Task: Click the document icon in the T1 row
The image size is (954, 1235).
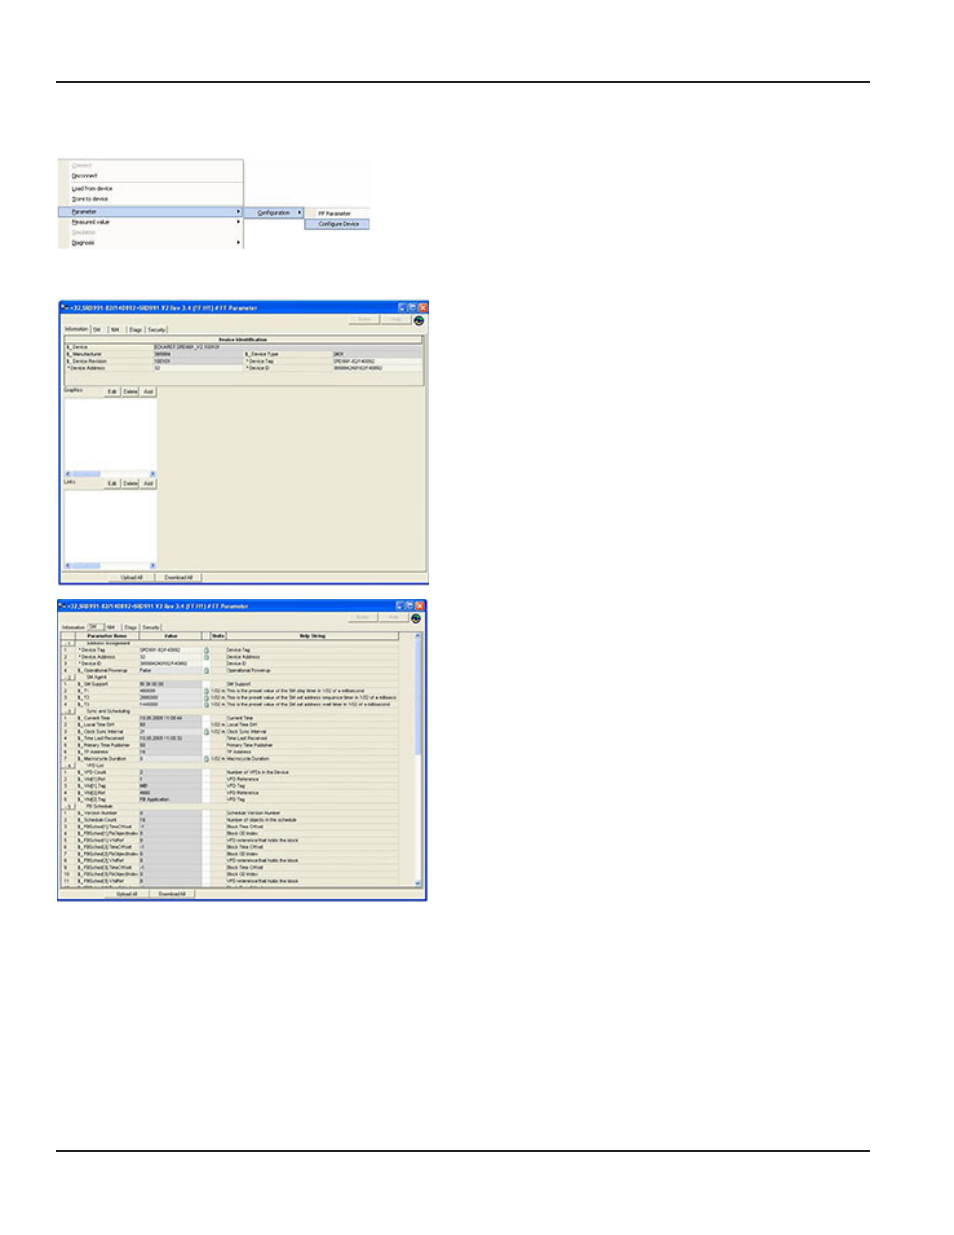Action: tap(206, 691)
